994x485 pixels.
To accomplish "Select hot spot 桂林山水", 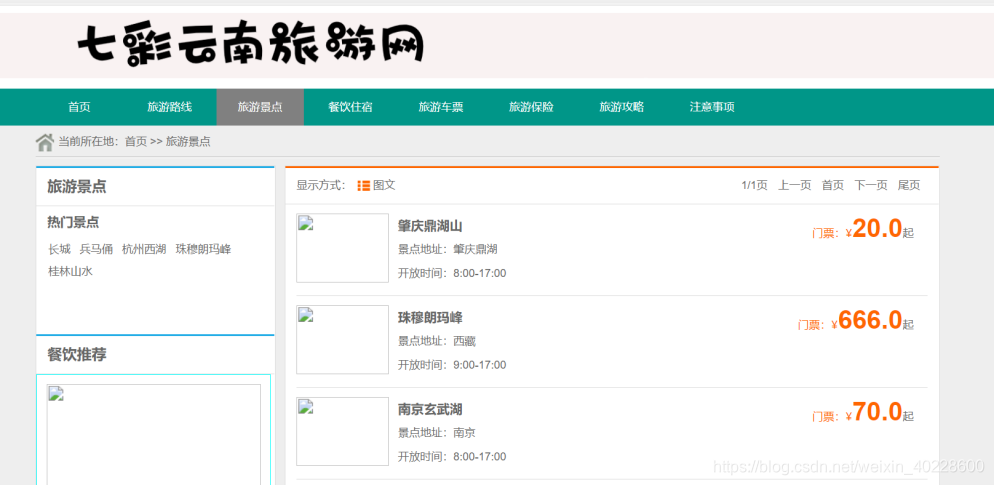I will coord(70,271).
